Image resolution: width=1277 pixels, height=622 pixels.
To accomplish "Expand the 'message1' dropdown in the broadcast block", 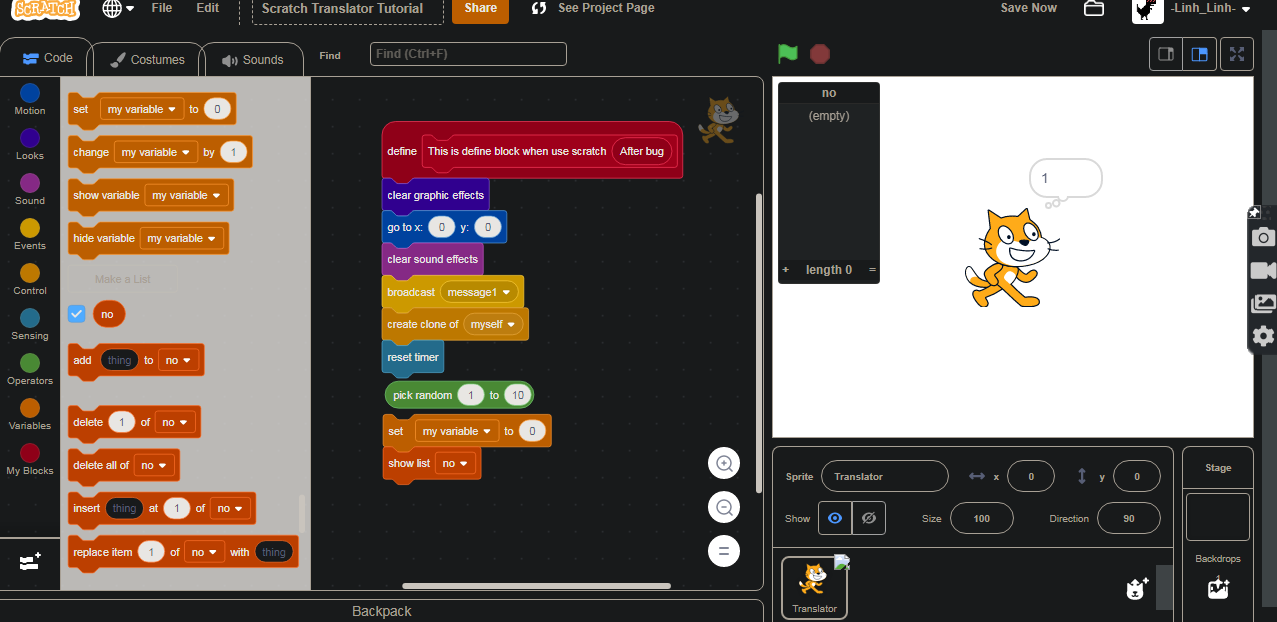I will coord(478,290).
